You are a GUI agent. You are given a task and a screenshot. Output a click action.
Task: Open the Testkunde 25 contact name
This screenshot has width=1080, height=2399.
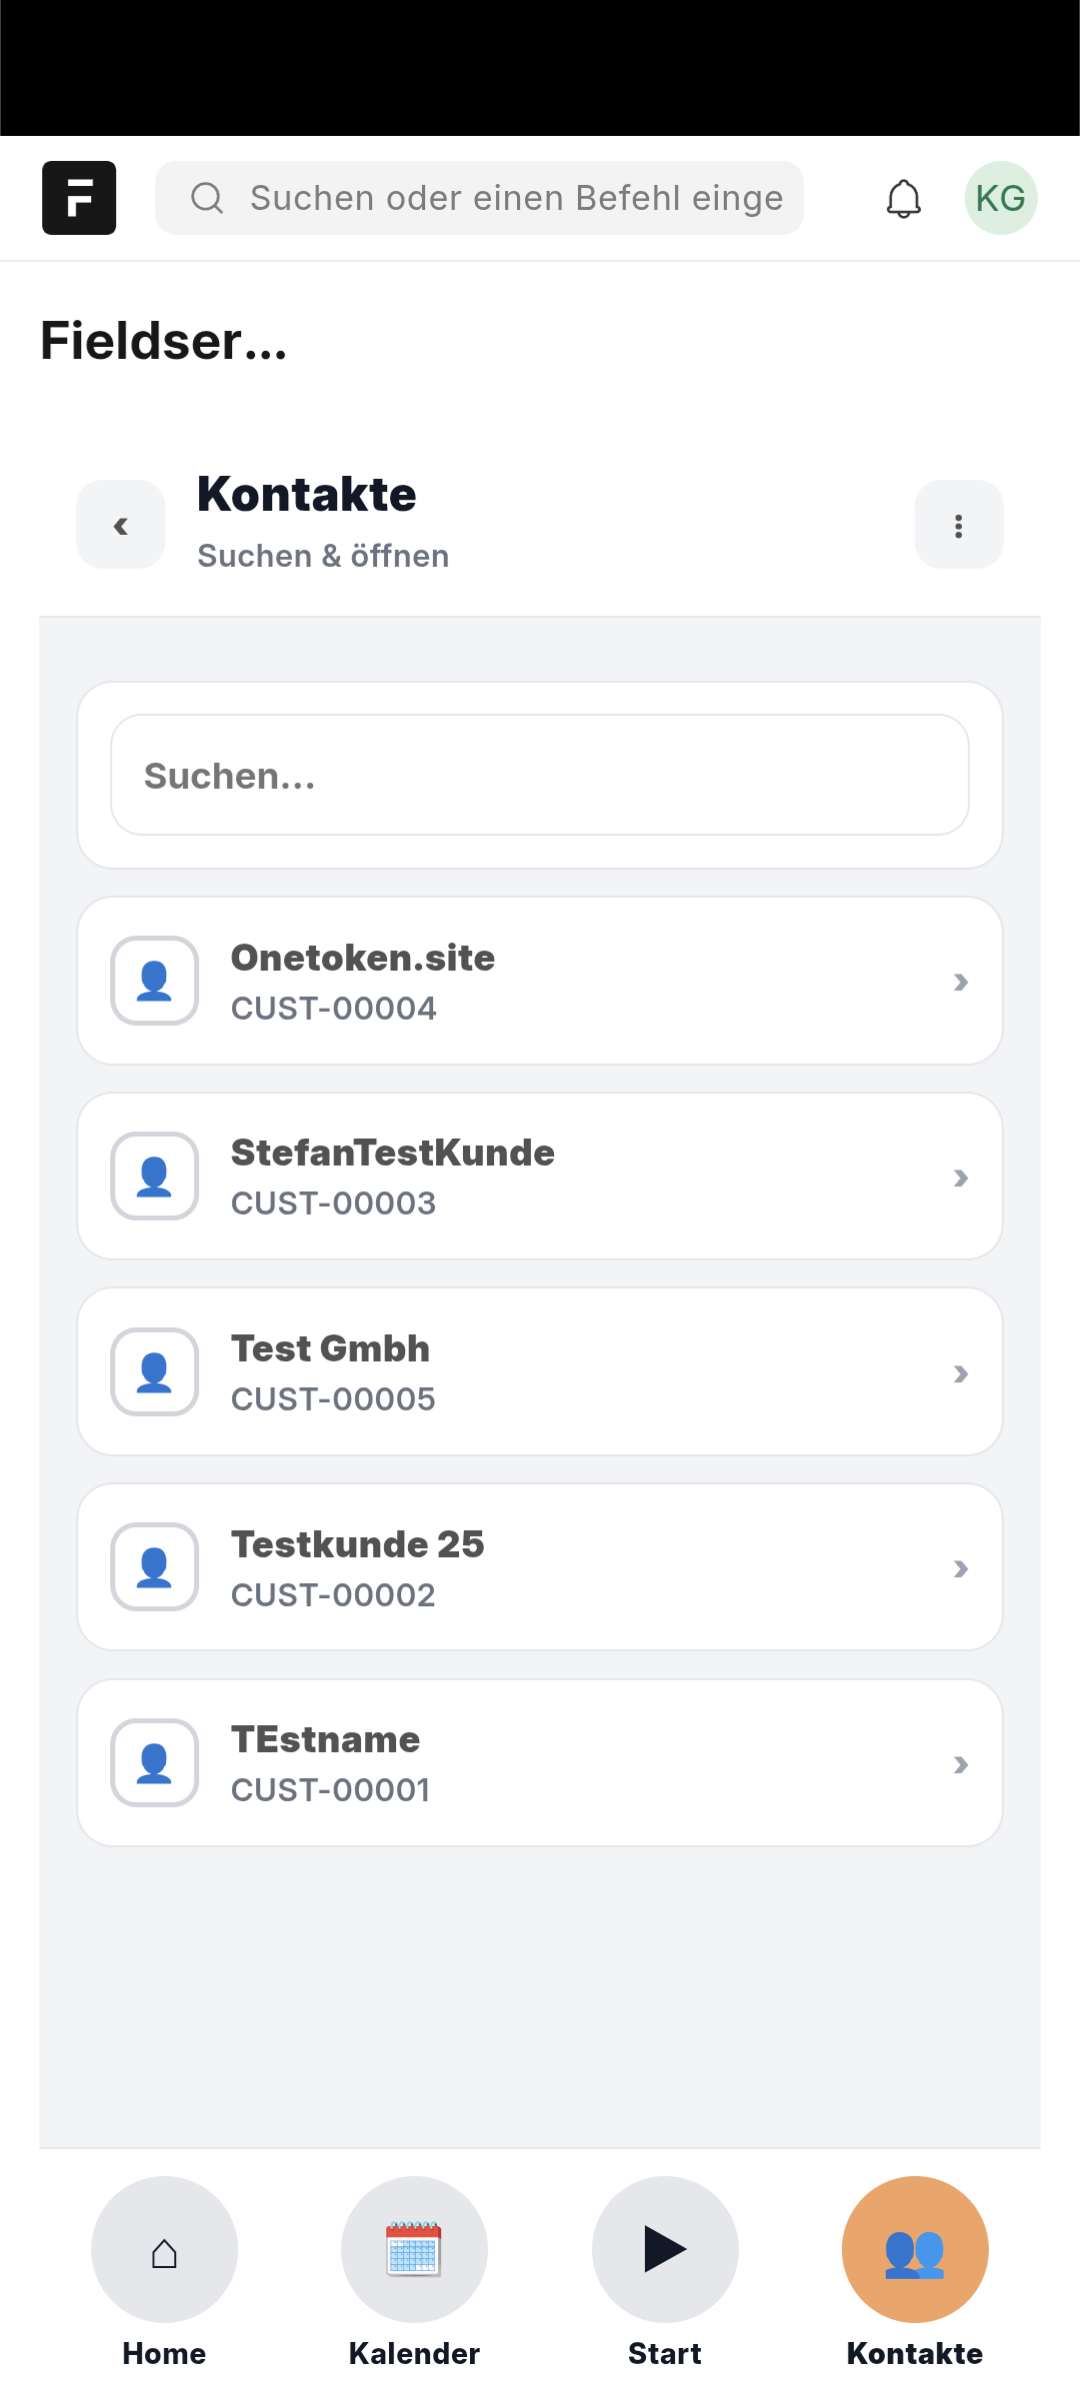(x=358, y=1545)
